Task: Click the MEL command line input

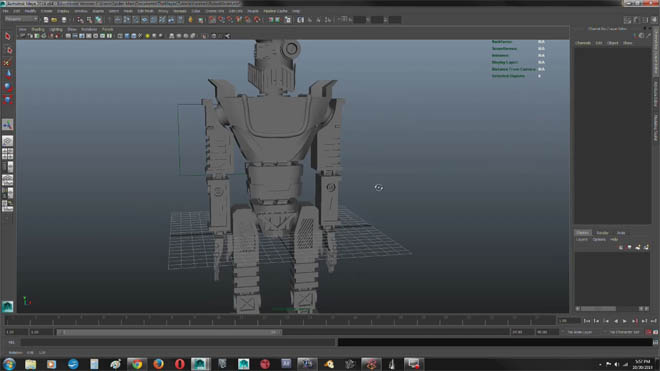Action: [178, 342]
